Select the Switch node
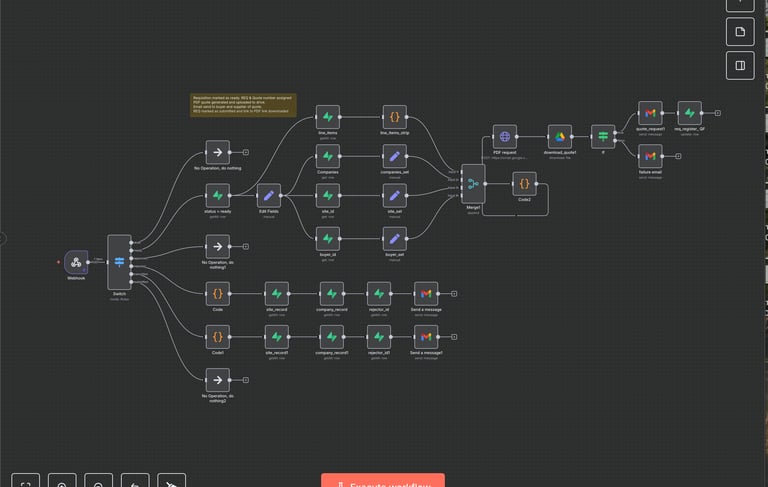The height and width of the screenshot is (487, 768). (120, 262)
